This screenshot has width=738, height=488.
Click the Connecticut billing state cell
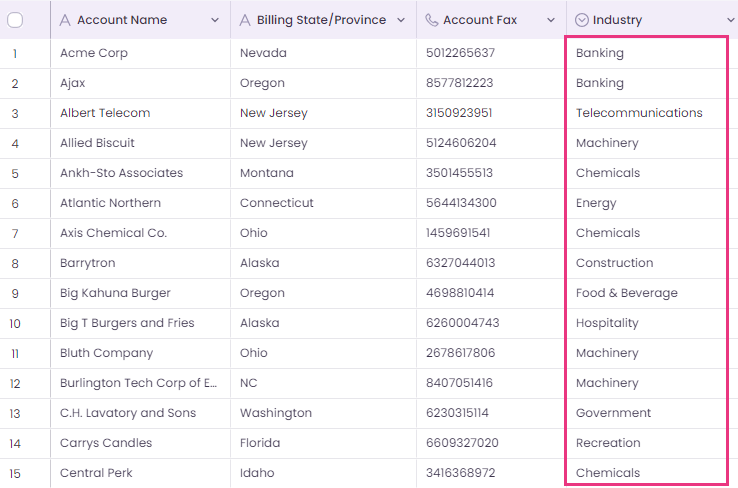tap(323, 203)
